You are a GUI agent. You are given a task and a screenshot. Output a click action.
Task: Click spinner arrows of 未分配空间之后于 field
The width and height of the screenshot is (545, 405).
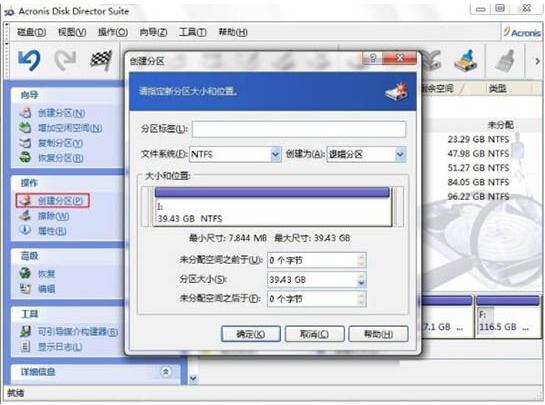click(361, 299)
